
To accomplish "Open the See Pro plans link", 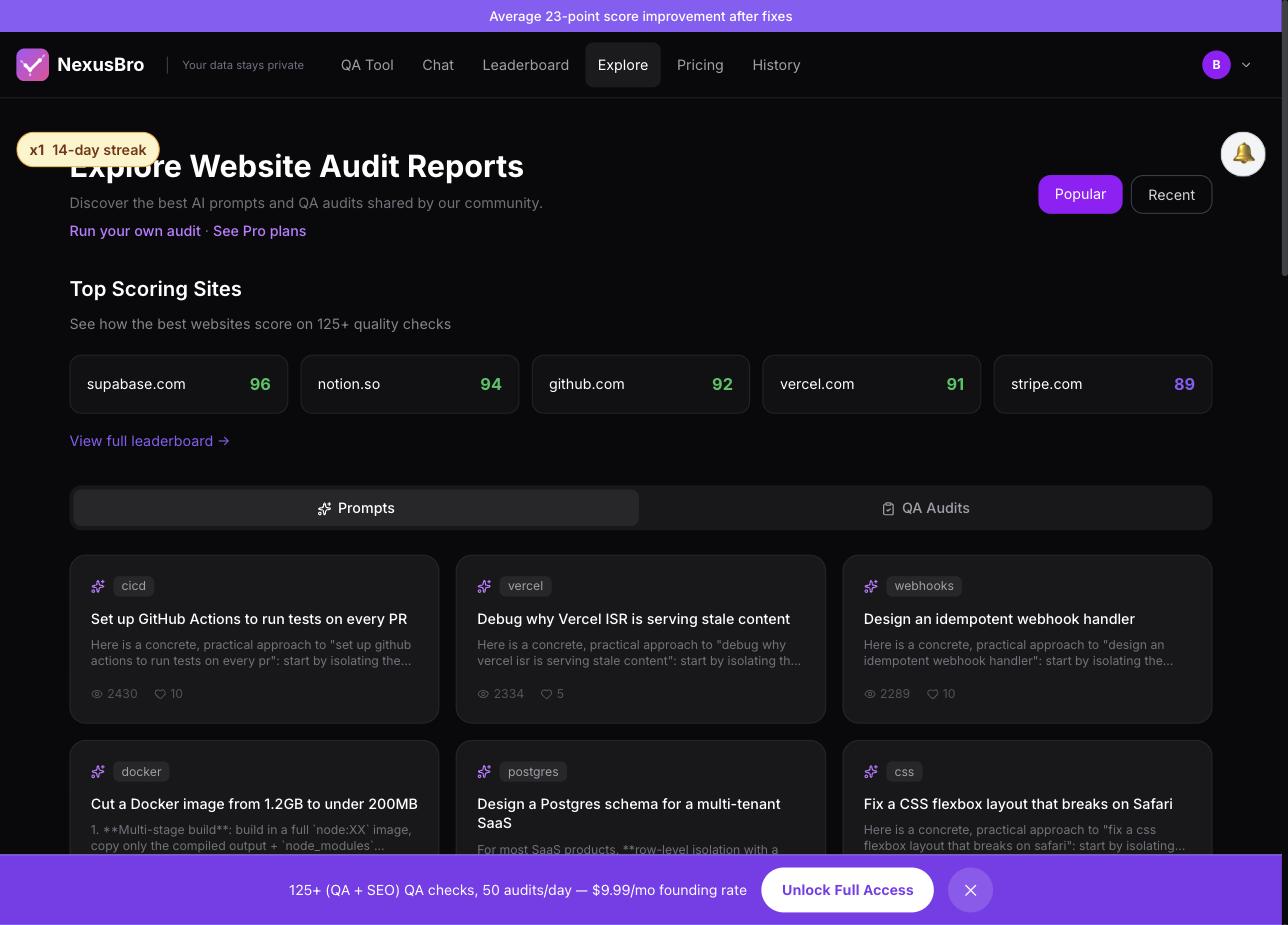I will pyautogui.click(x=260, y=231).
